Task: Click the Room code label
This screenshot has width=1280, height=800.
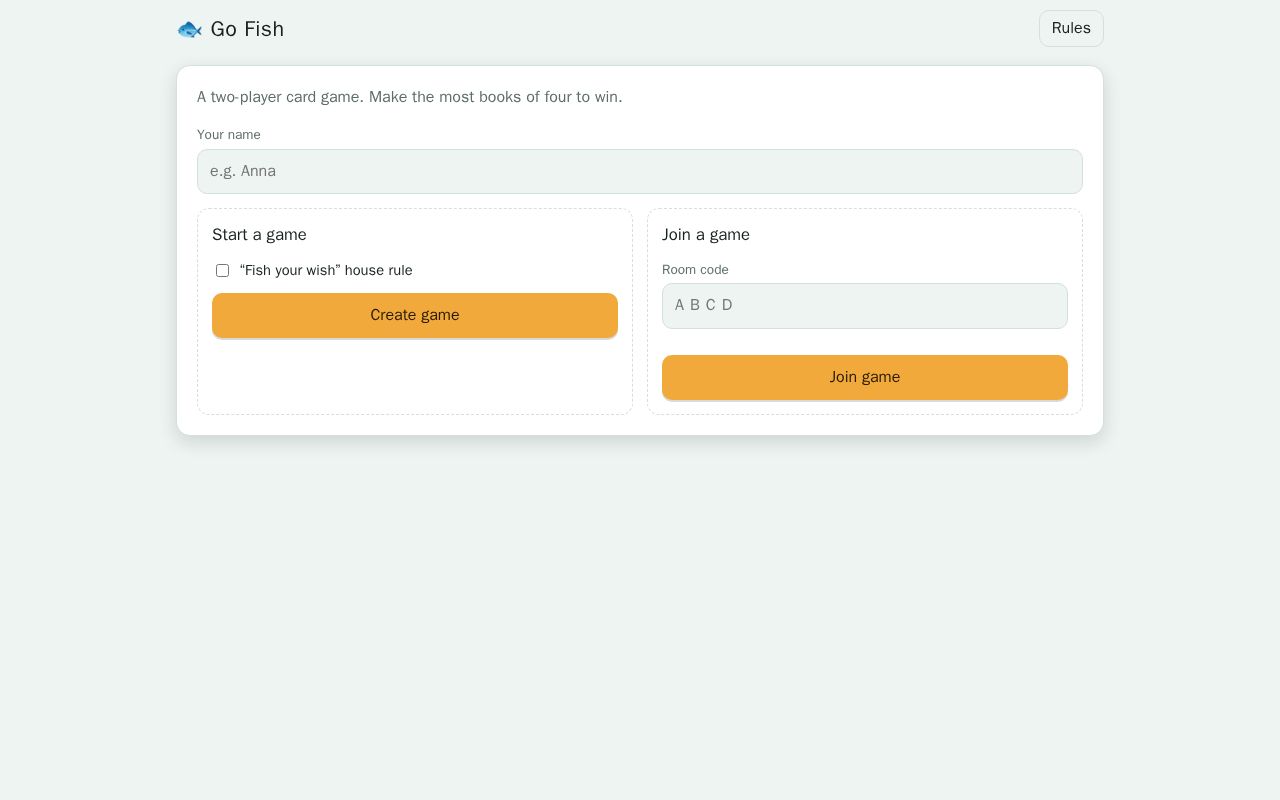Action: tap(695, 270)
